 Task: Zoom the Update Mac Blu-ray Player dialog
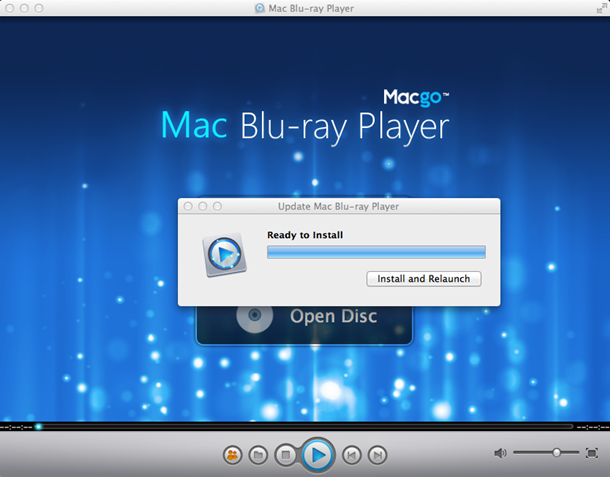click(x=217, y=206)
